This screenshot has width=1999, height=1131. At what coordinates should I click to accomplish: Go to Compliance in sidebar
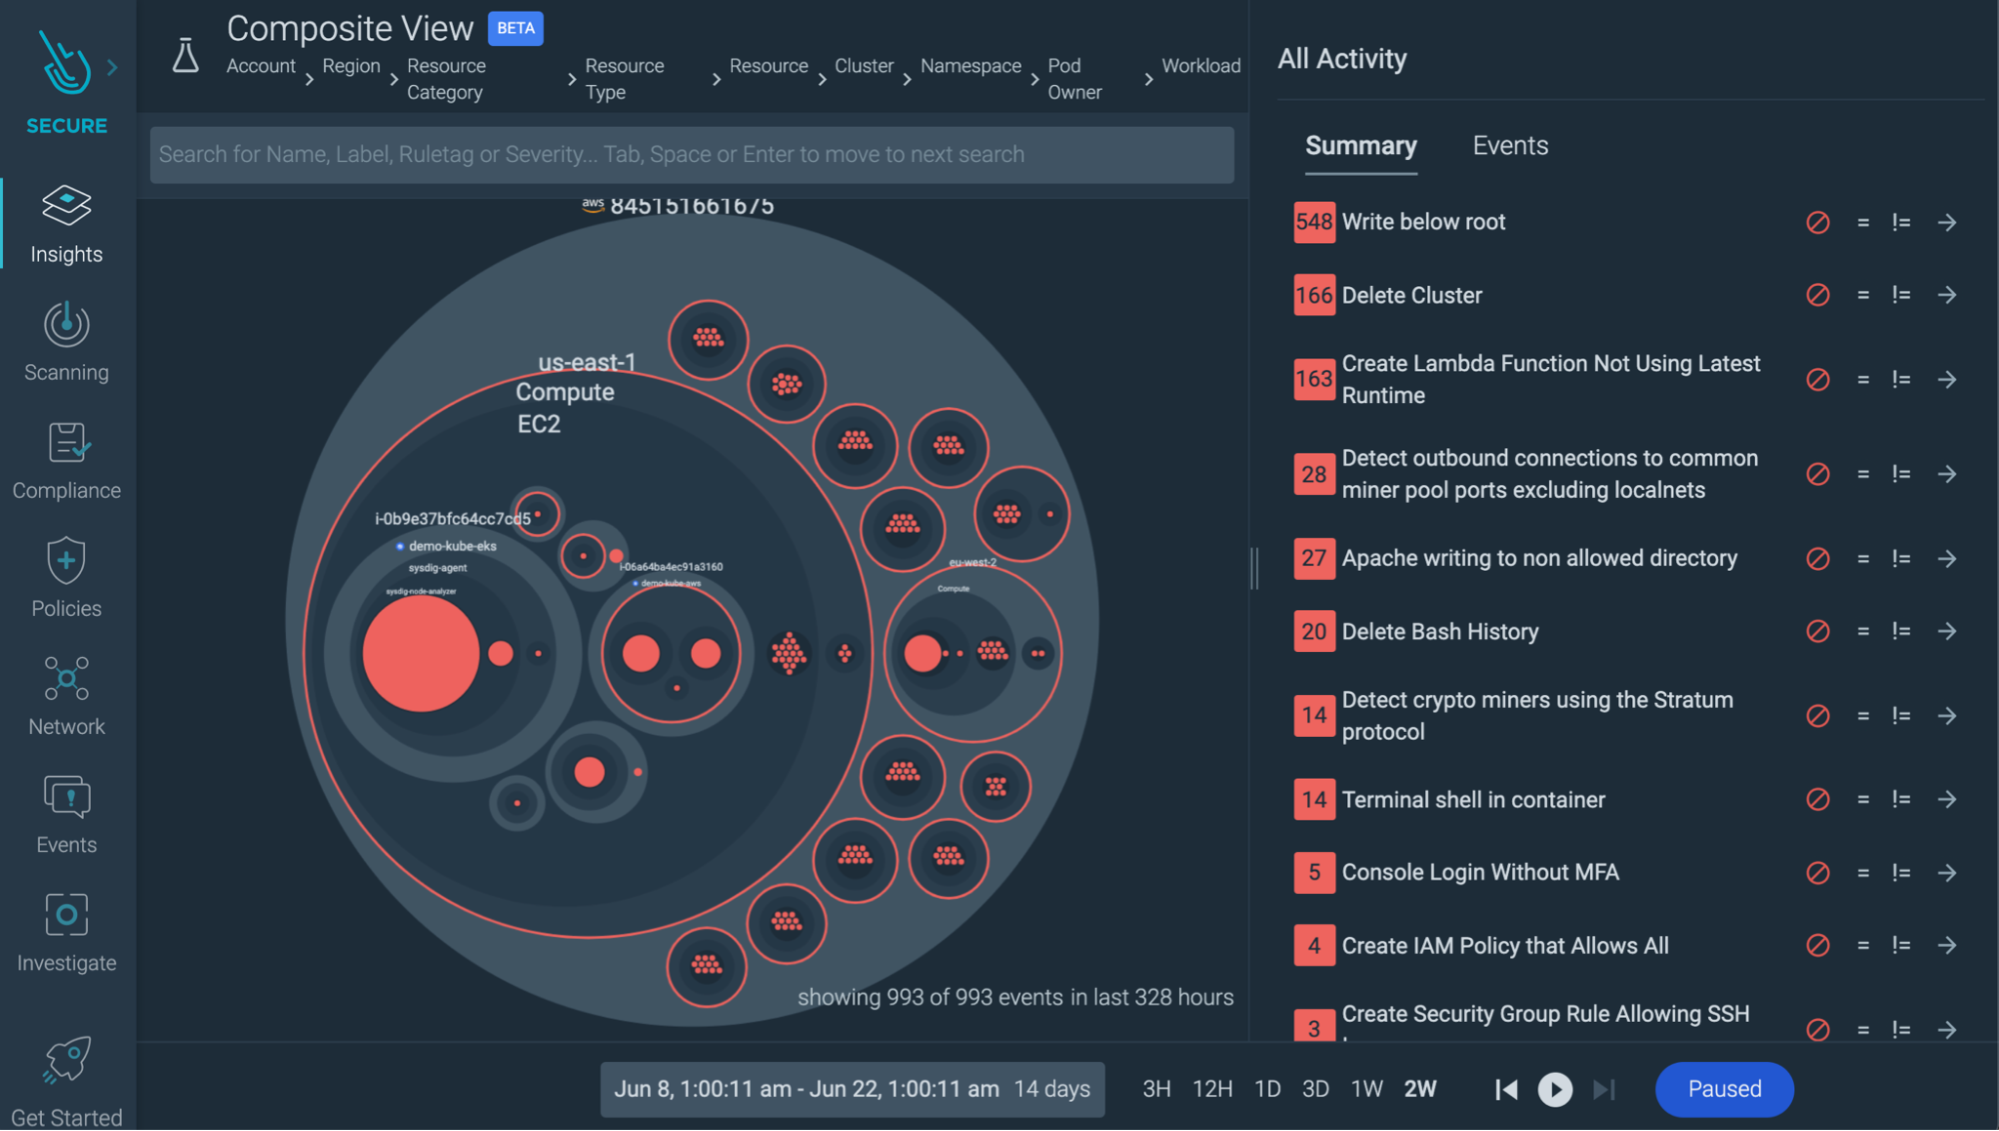tap(66, 443)
